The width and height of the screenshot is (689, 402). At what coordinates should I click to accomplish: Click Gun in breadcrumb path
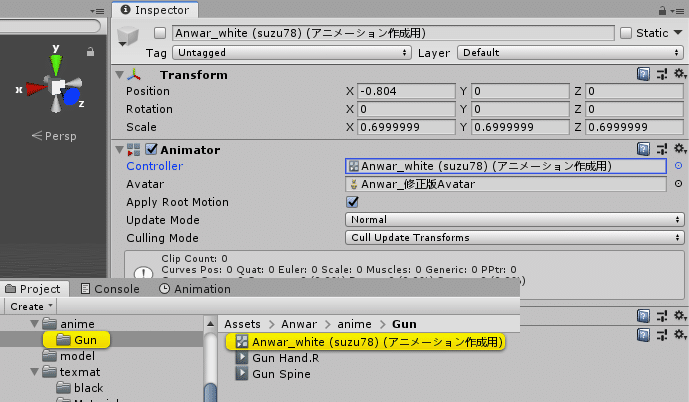click(404, 324)
